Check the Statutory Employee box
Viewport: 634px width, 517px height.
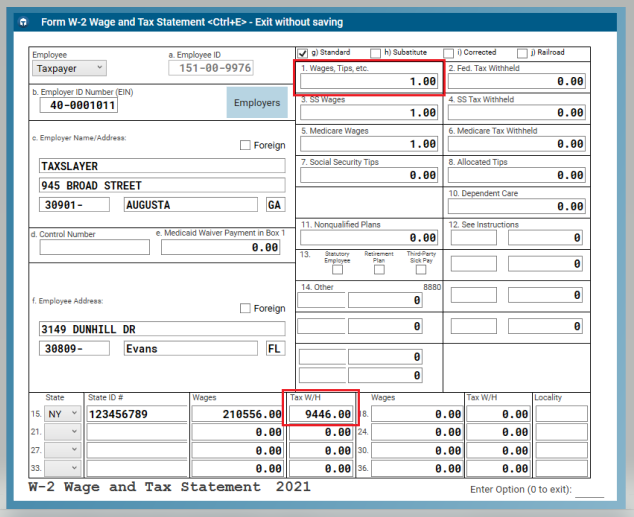point(337,270)
